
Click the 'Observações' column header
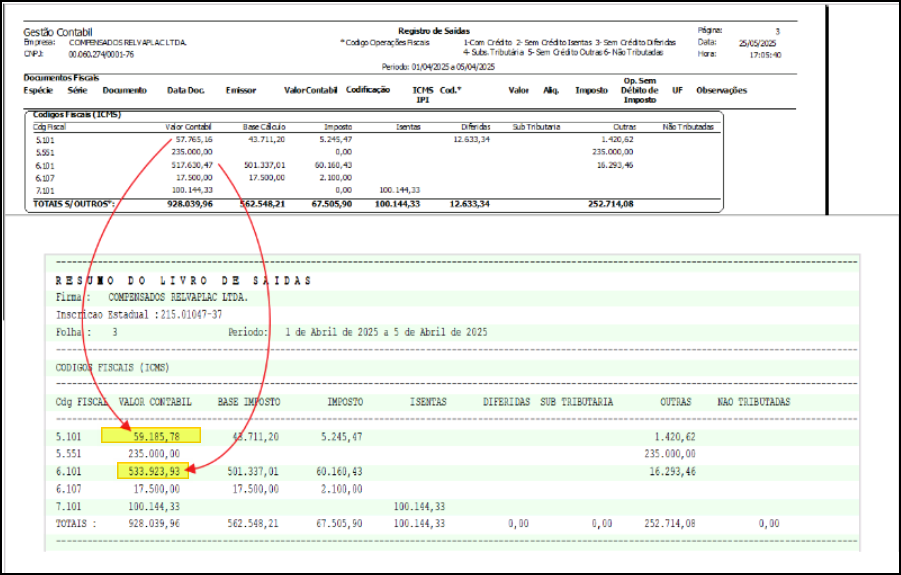pyautogui.click(x=721, y=90)
